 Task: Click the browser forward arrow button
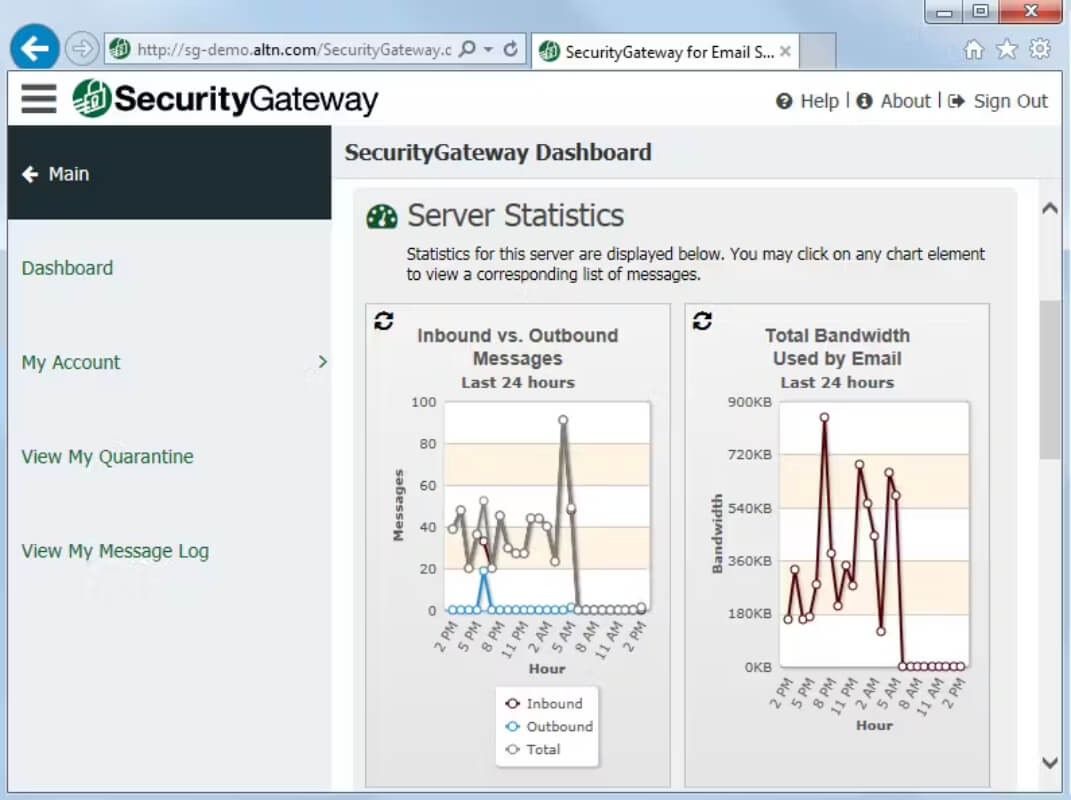click(81, 49)
